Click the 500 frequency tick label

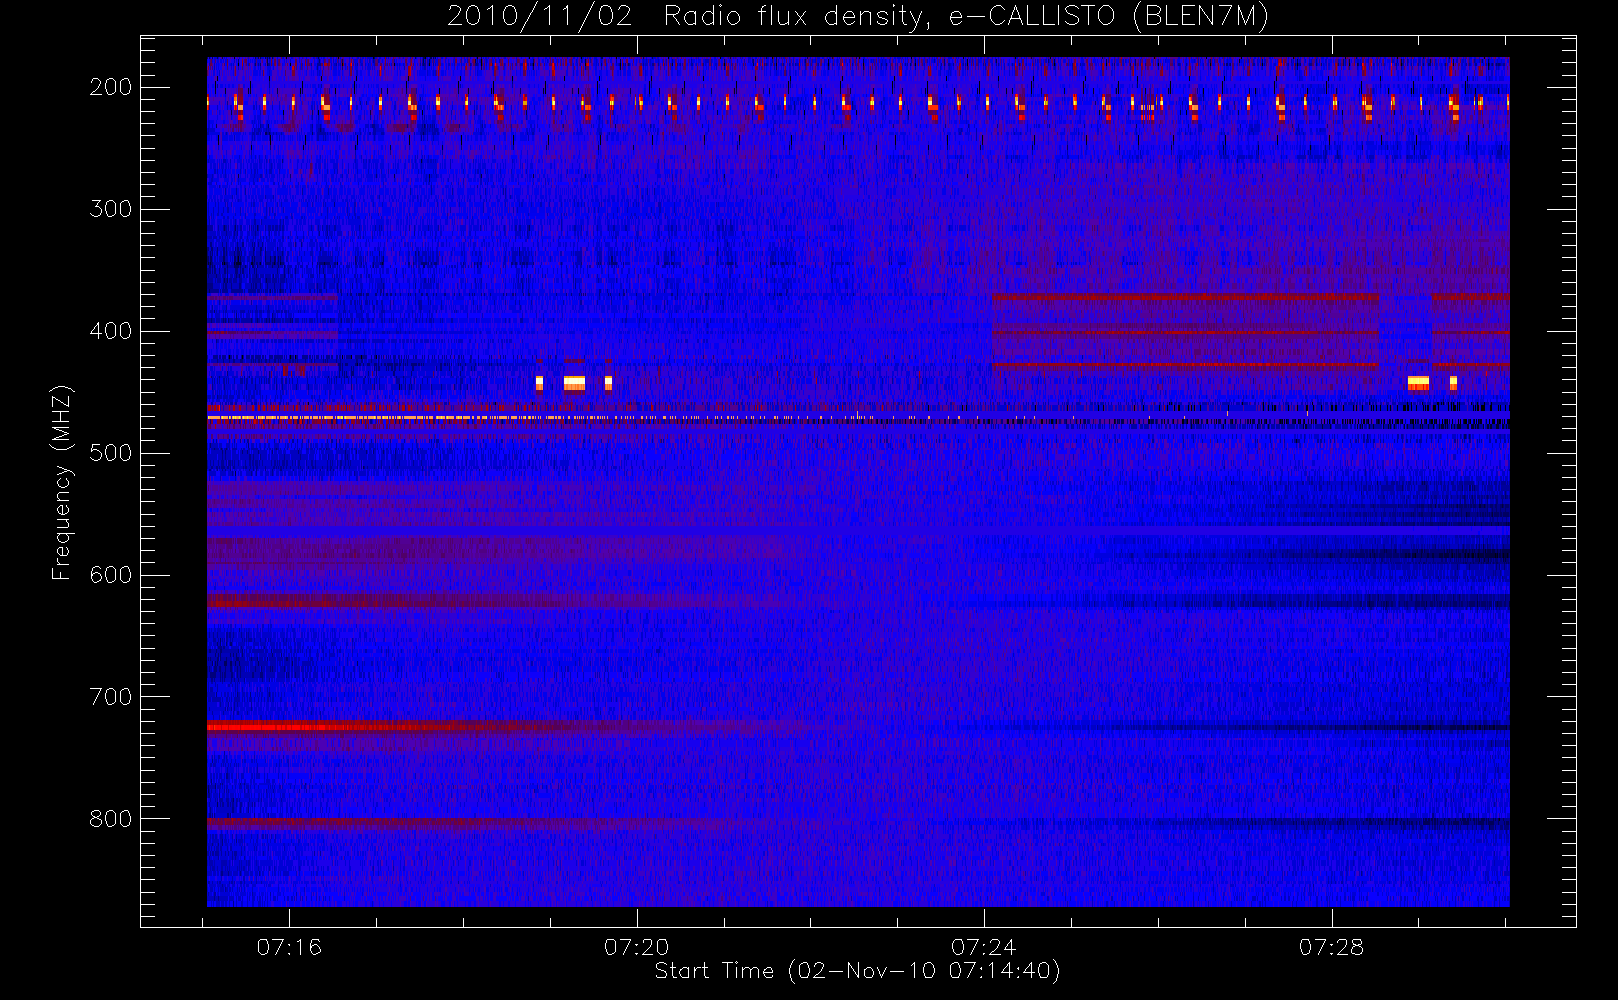click(111, 453)
